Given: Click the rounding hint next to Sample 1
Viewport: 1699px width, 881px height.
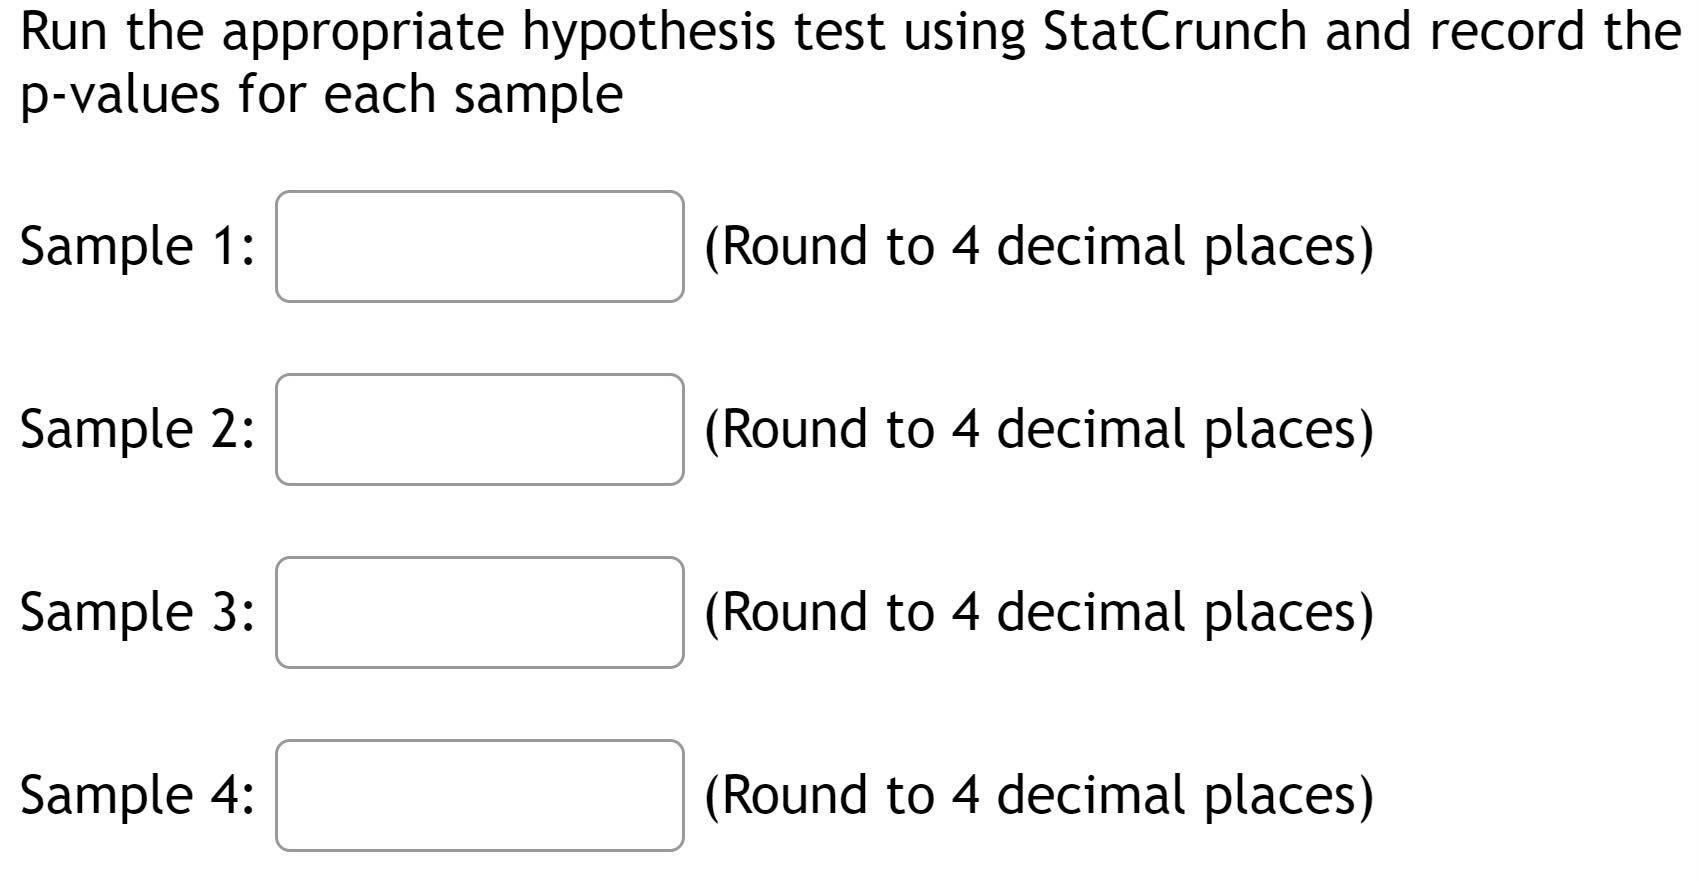Looking at the screenshot, I should [1040, 244].
